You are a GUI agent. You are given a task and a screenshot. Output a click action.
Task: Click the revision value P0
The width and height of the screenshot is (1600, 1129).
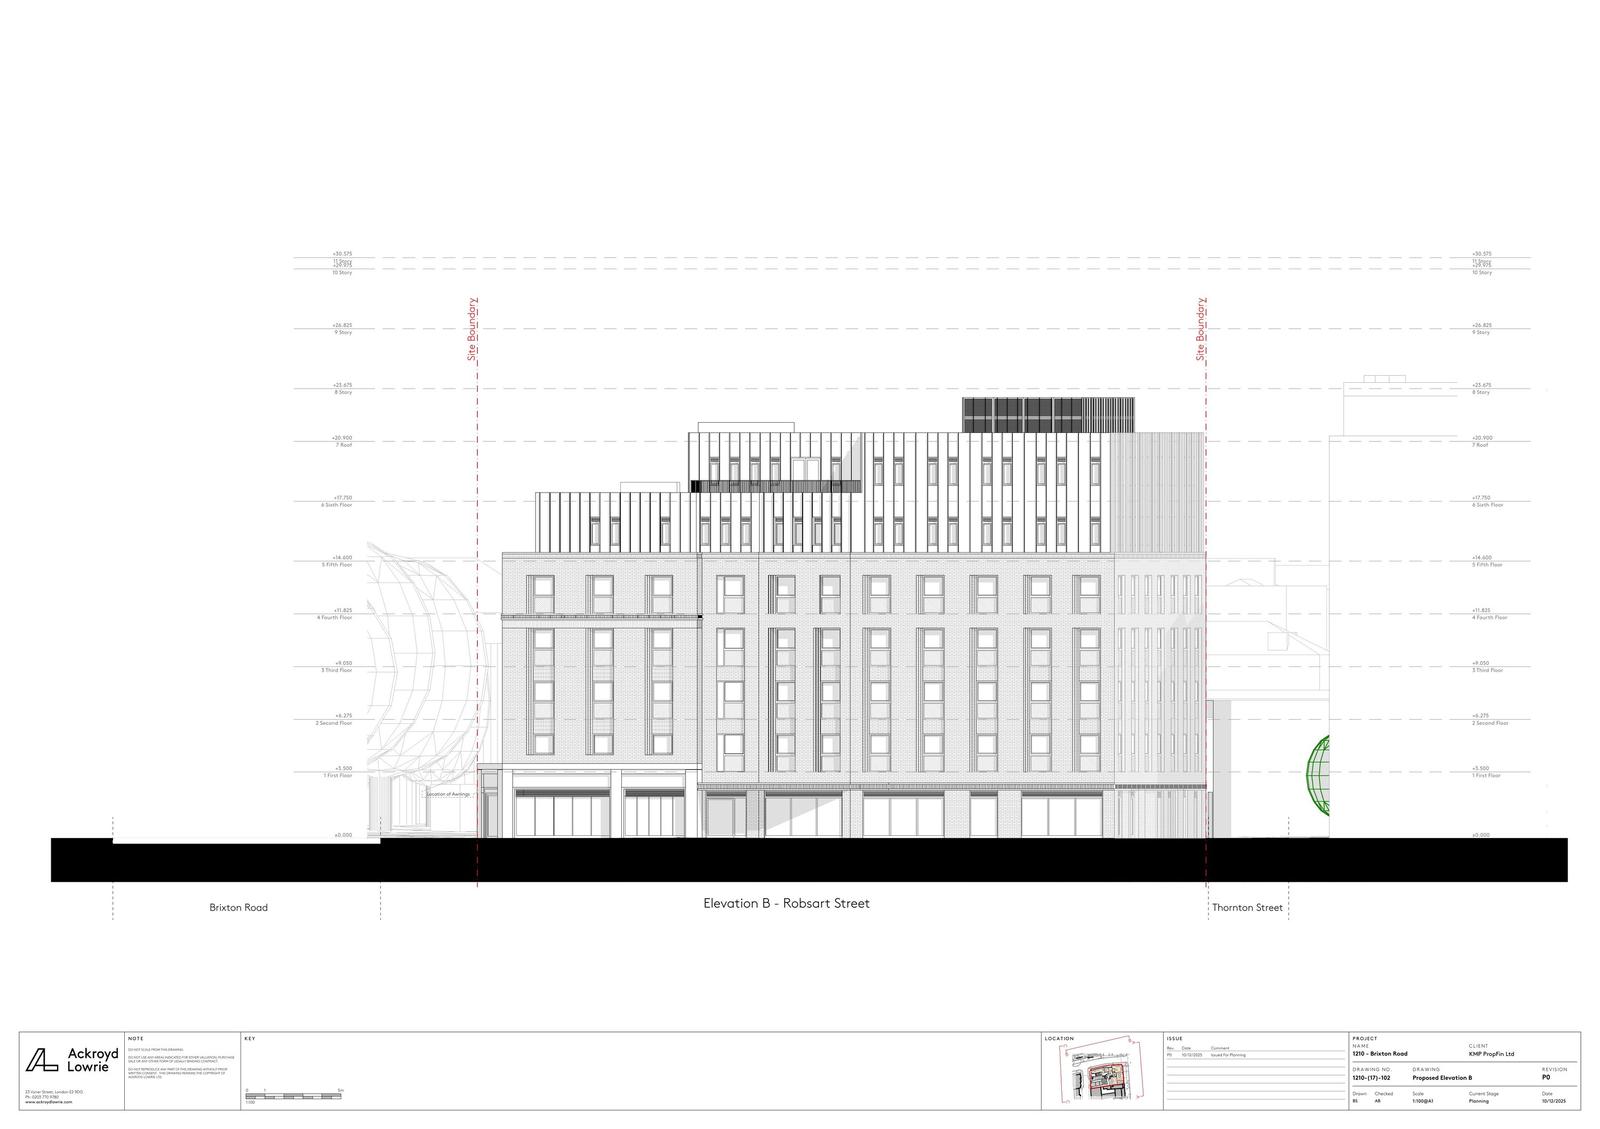1546,1078
